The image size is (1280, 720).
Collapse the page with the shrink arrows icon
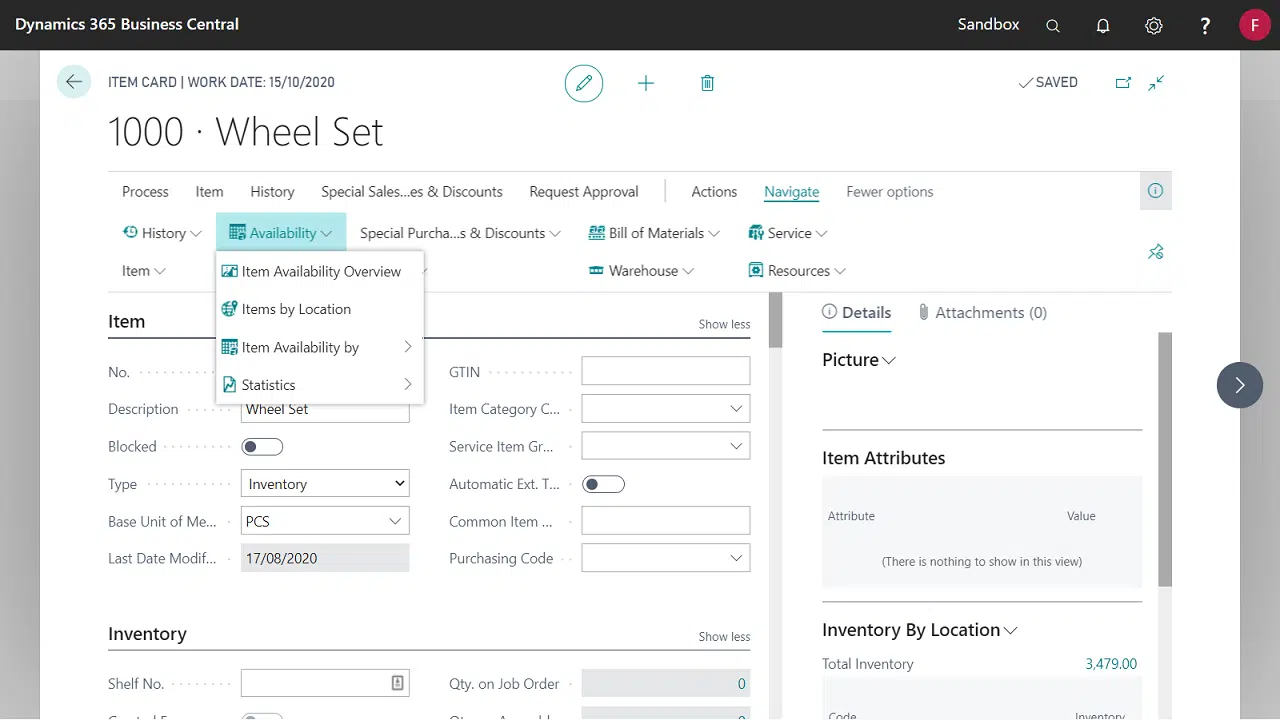click(1156, 83)
